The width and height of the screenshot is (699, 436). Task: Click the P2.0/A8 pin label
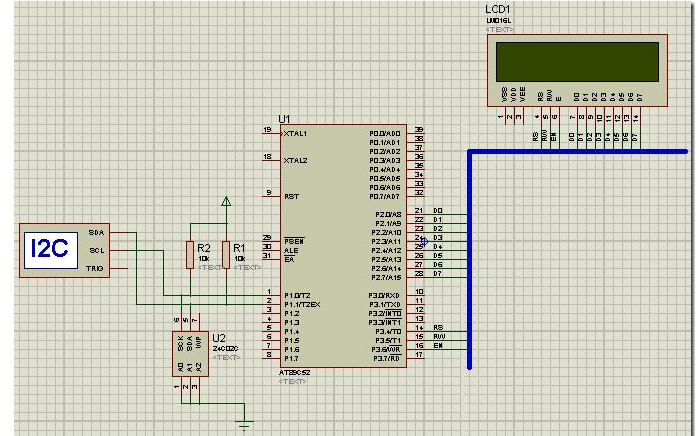pyautogui.click(x=388, y=214)
